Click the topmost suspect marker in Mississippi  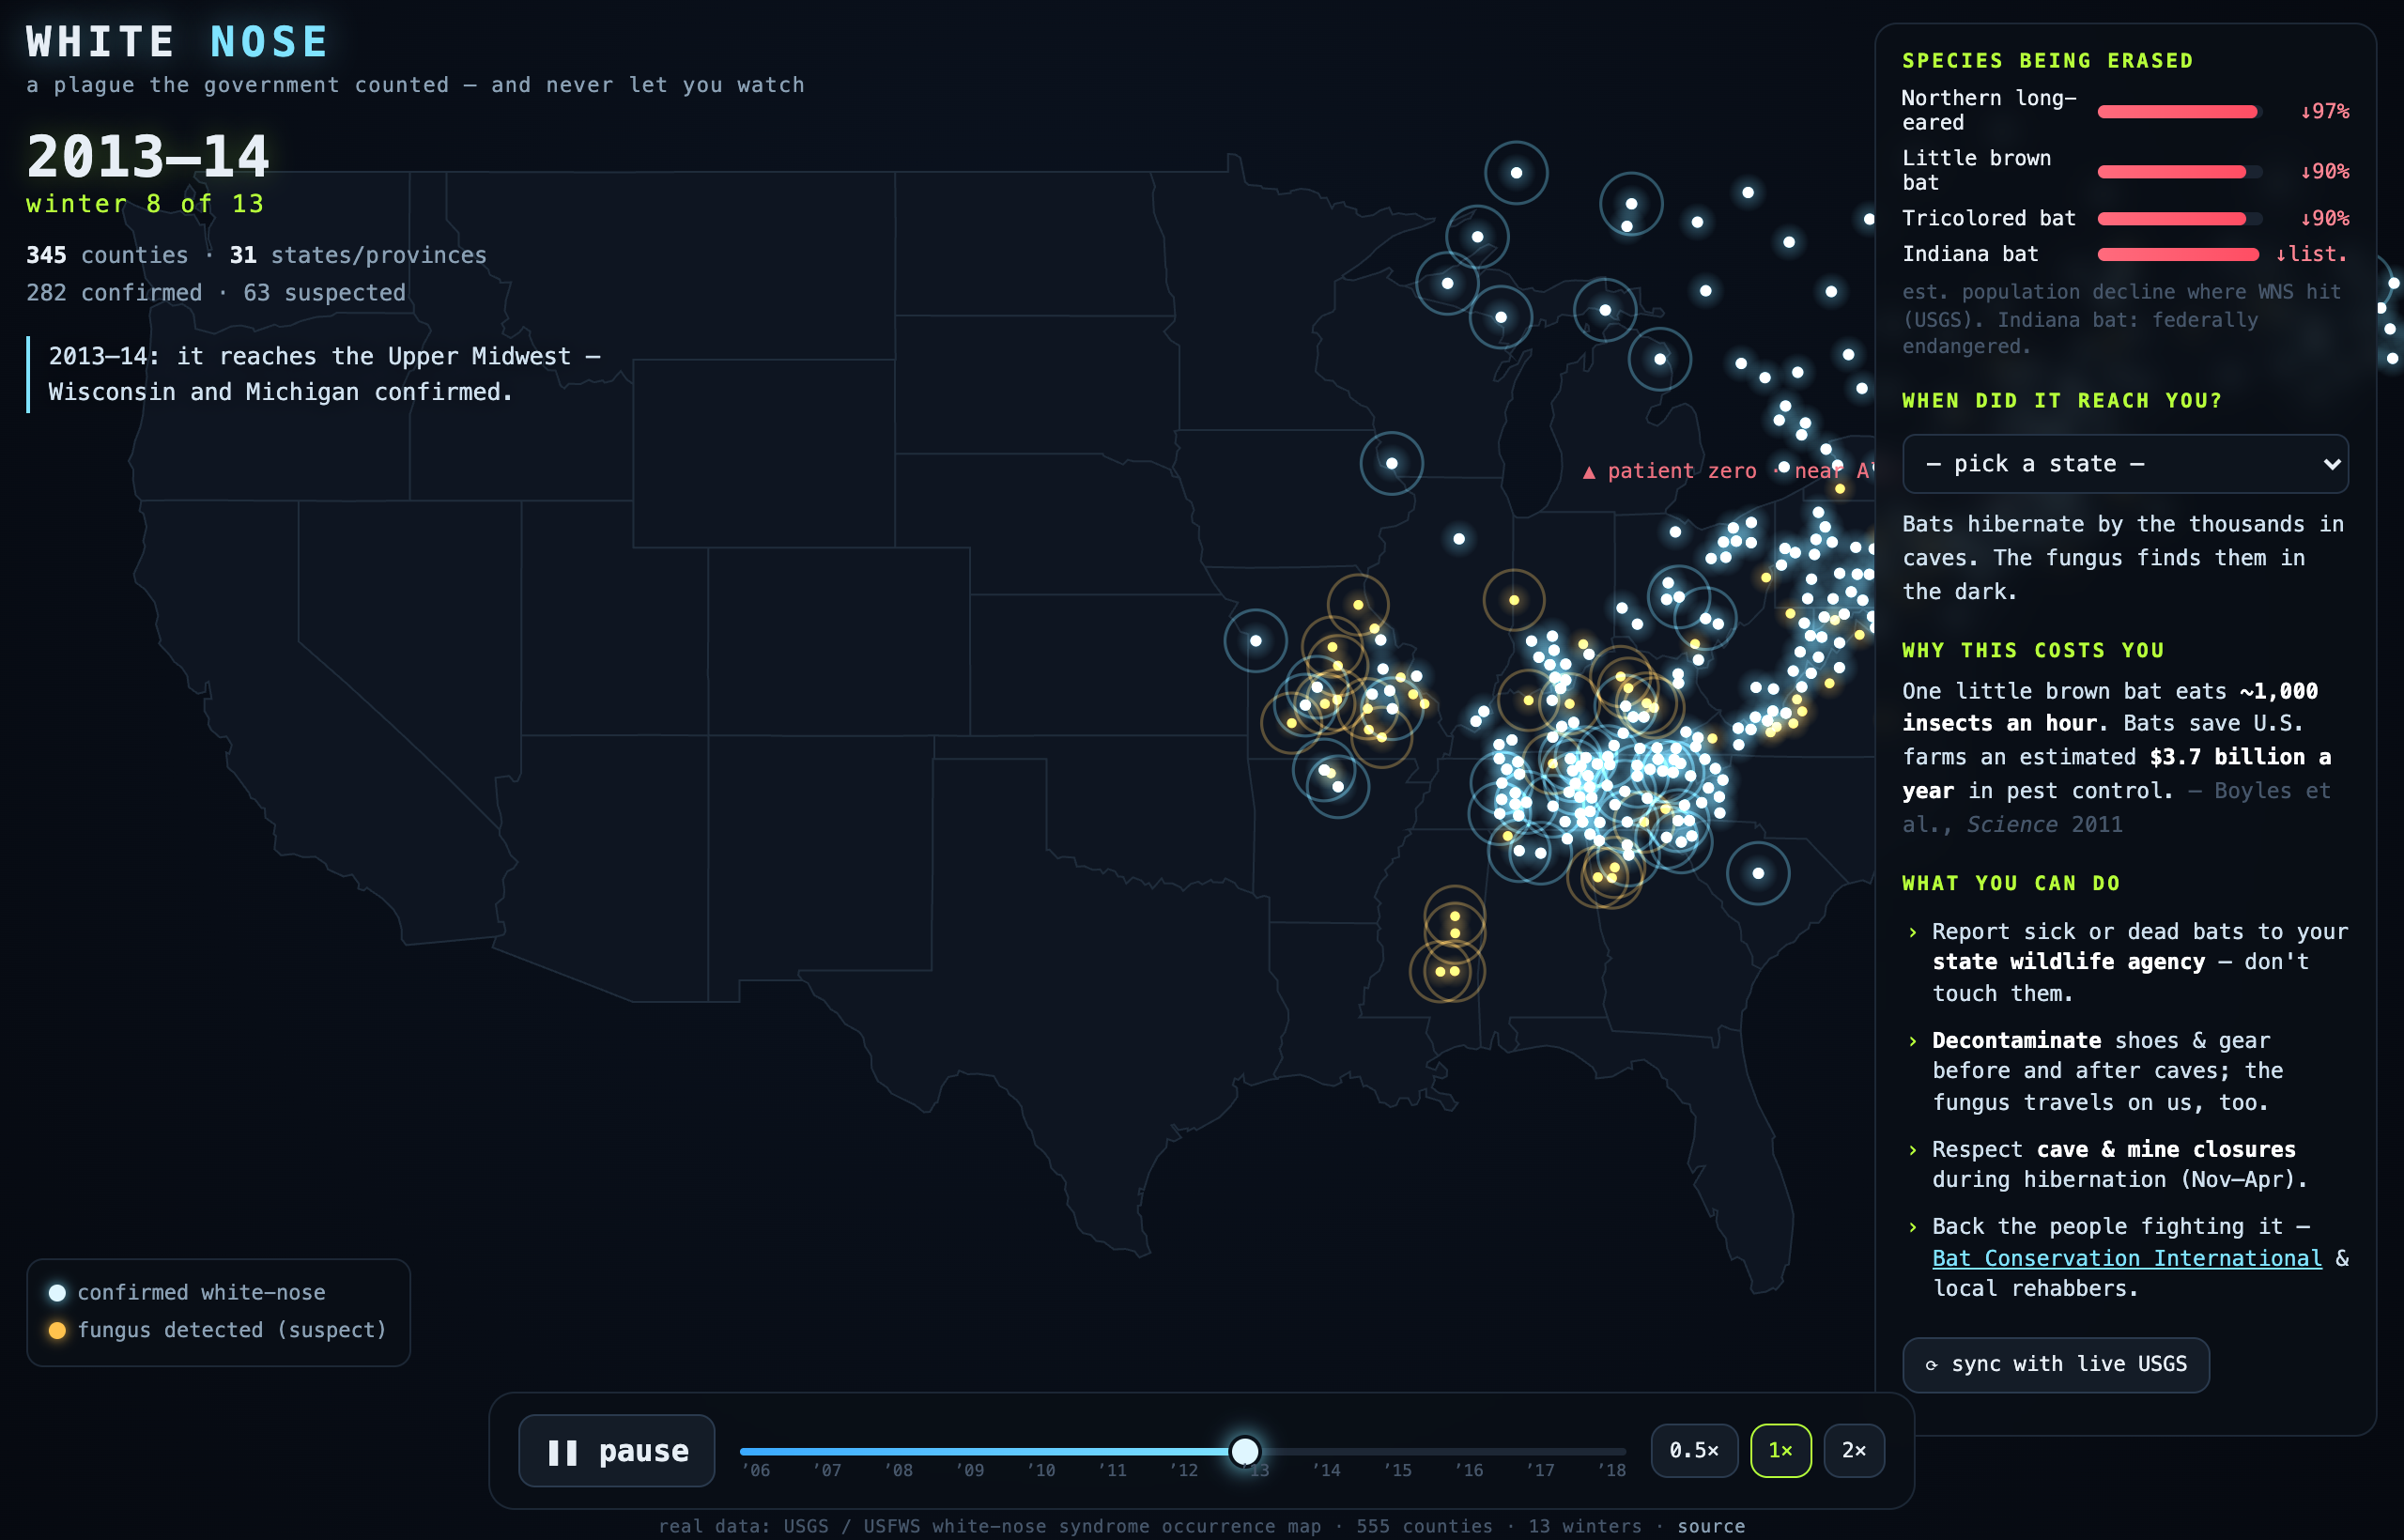click(x=1455, y=916)
